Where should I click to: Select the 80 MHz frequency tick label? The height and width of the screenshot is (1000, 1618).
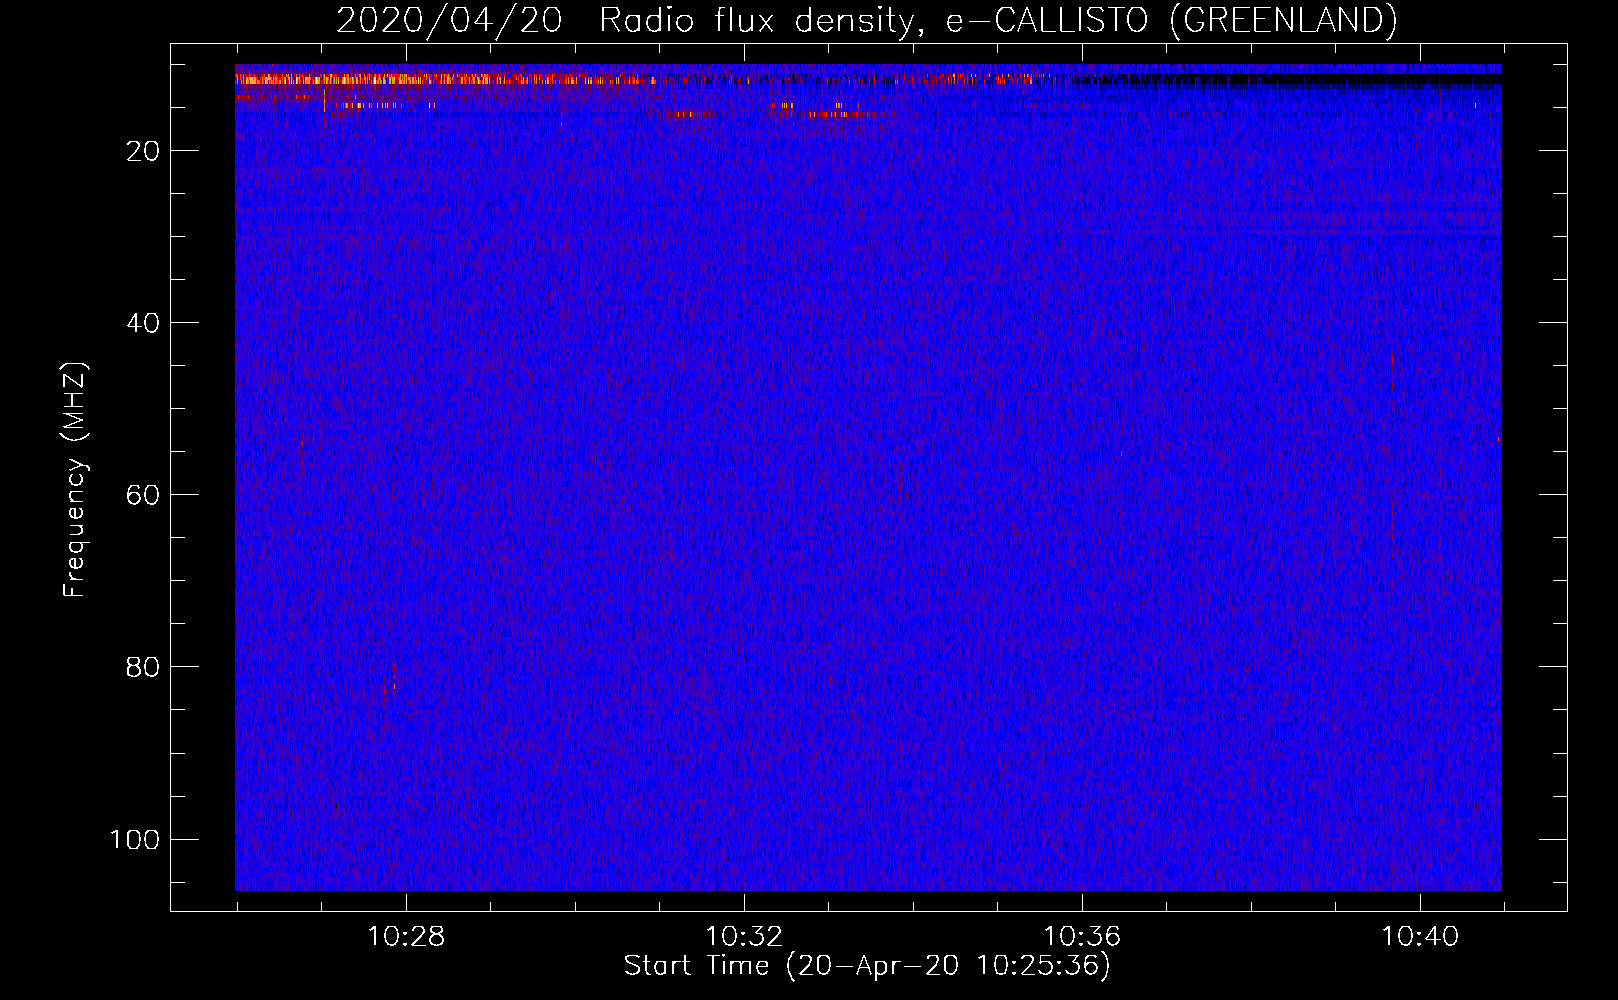(143, 667)
